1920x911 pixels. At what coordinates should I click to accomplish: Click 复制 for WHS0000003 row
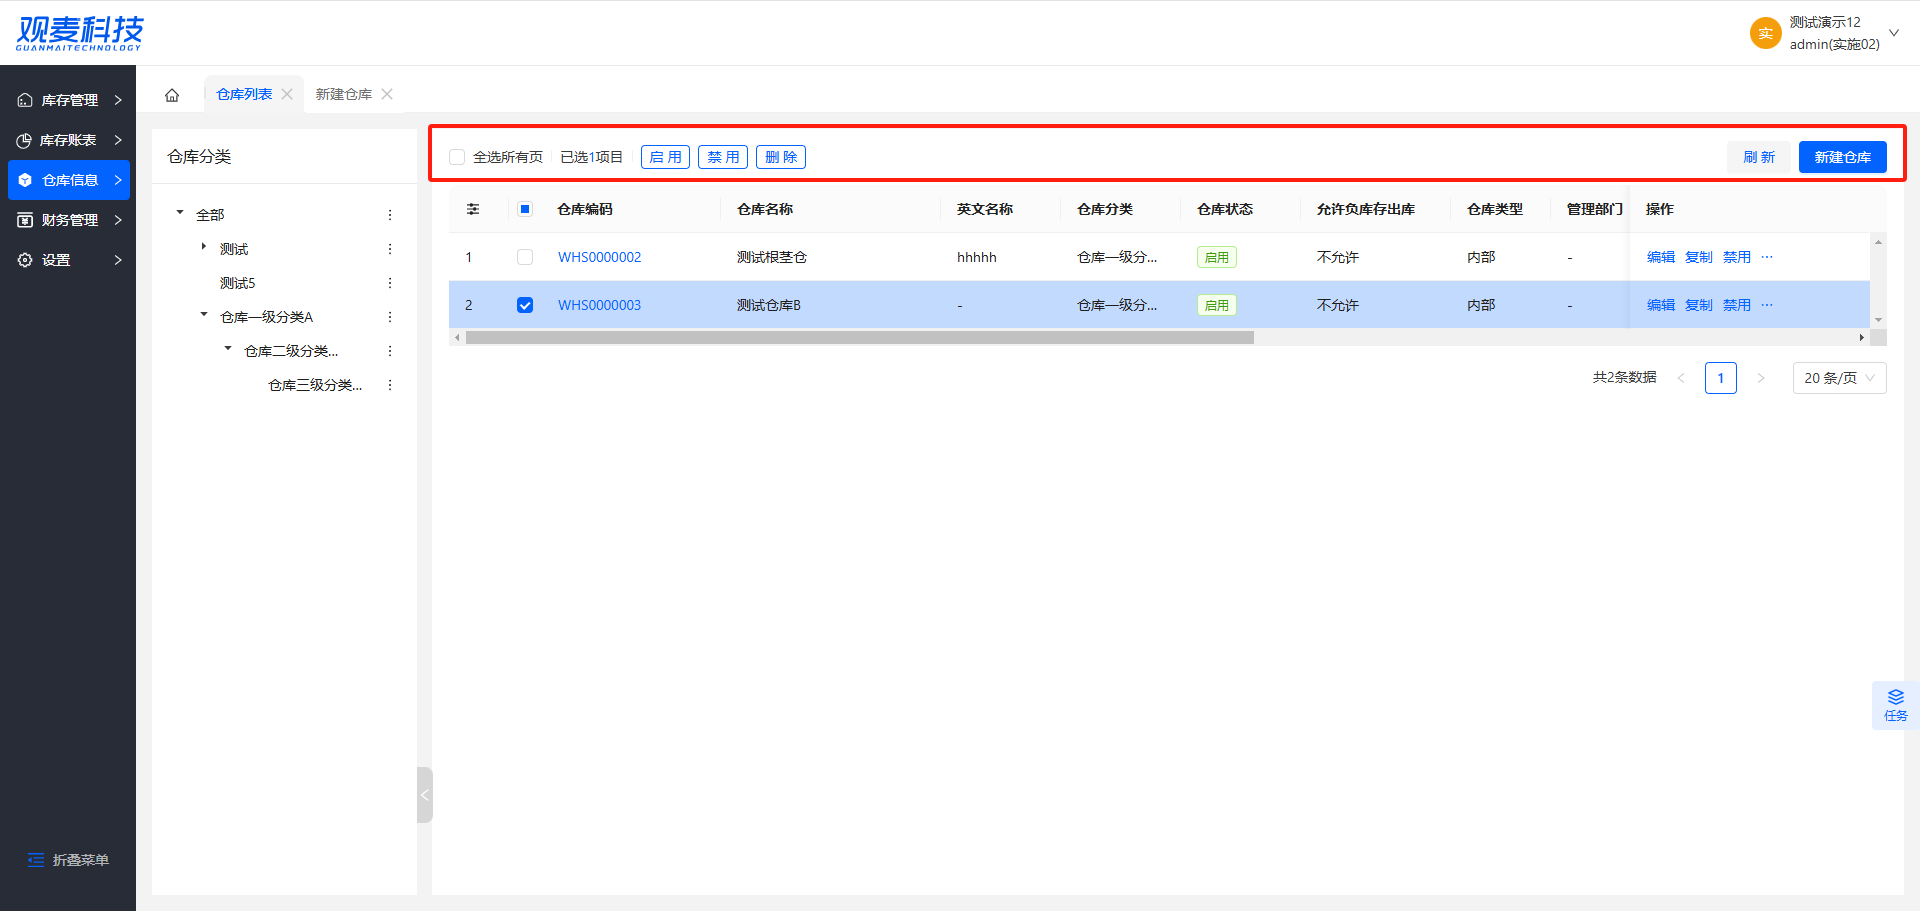1699,305
